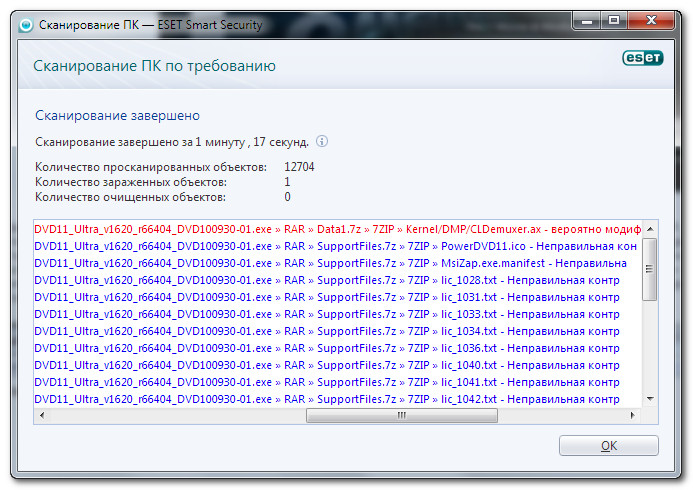
Task: Click horizontal scrollbar right arrow
Action: tap(632, 415)
